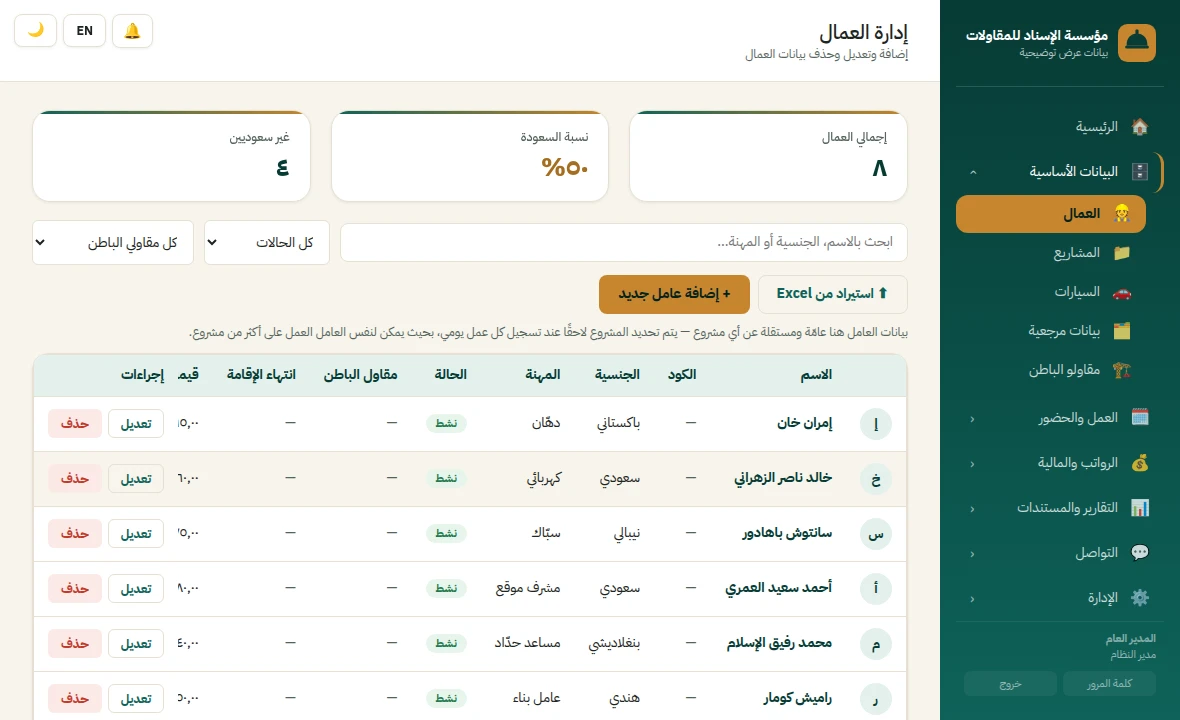Open مقاولو الباطن crane icon in sidebar
This screenshot has width=1180, height=720.
[1121, 370]
